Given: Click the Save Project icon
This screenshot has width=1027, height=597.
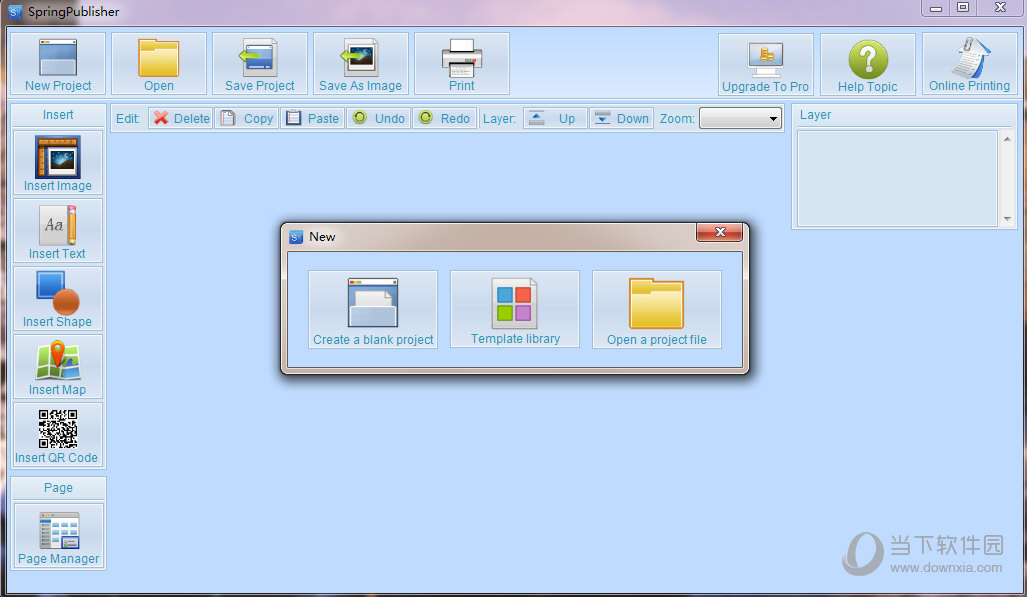Looking at the screenshot, I should 259,64.
